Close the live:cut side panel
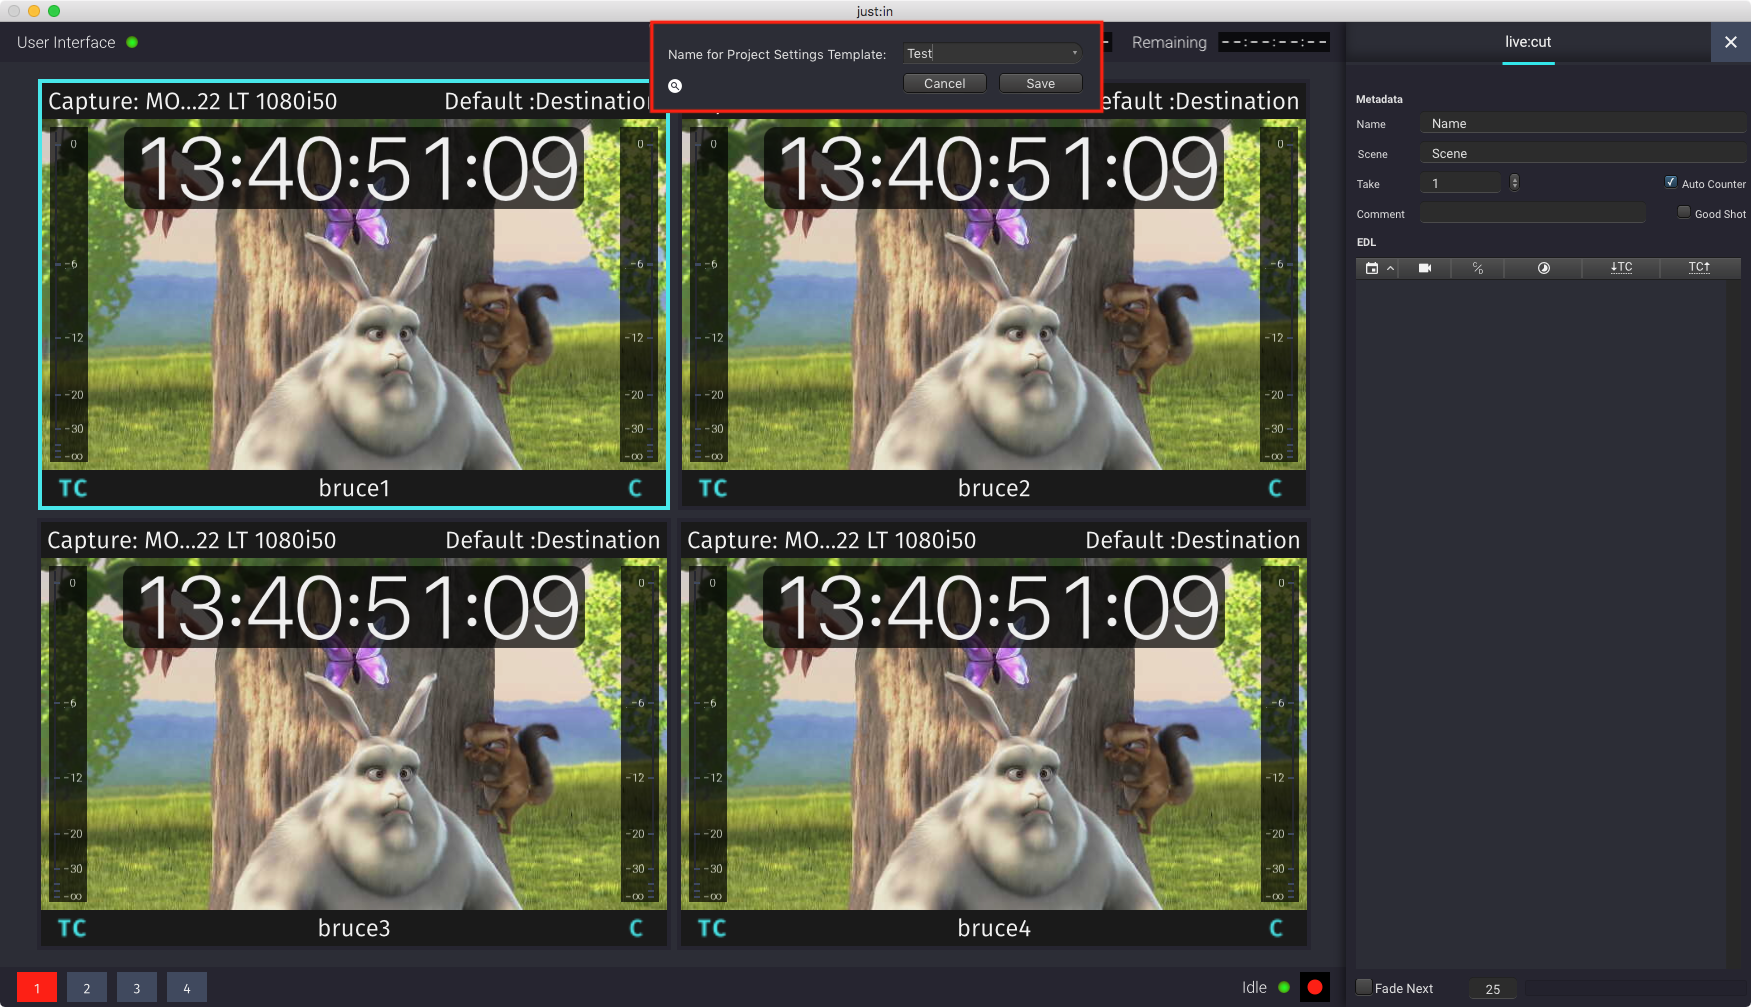This screenshot has height=1007, width=1751. click(1731, 42)
